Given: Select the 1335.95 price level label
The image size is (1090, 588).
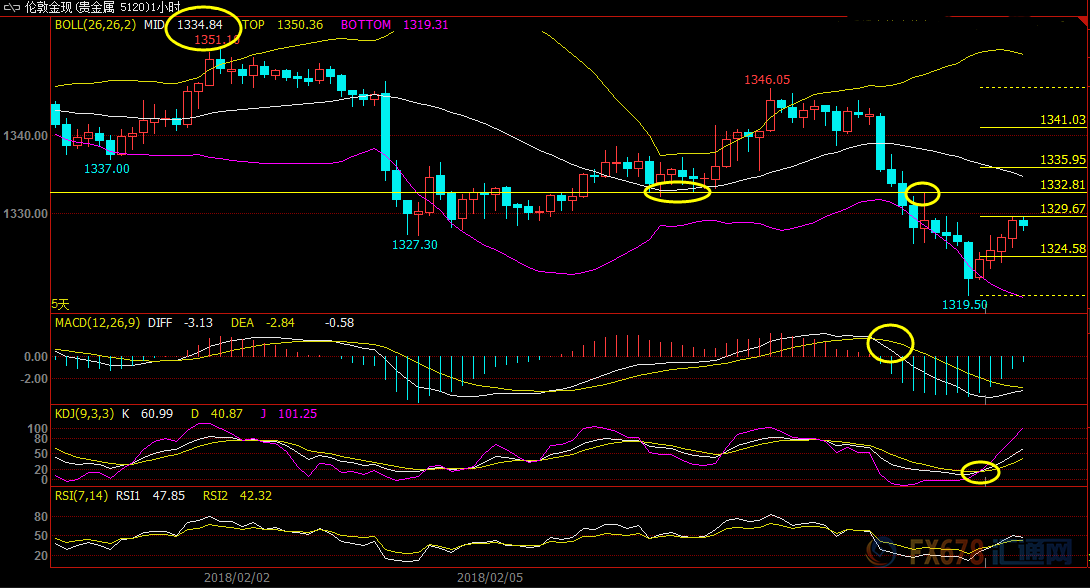Looking at the screenshot, I should 1062,160.
